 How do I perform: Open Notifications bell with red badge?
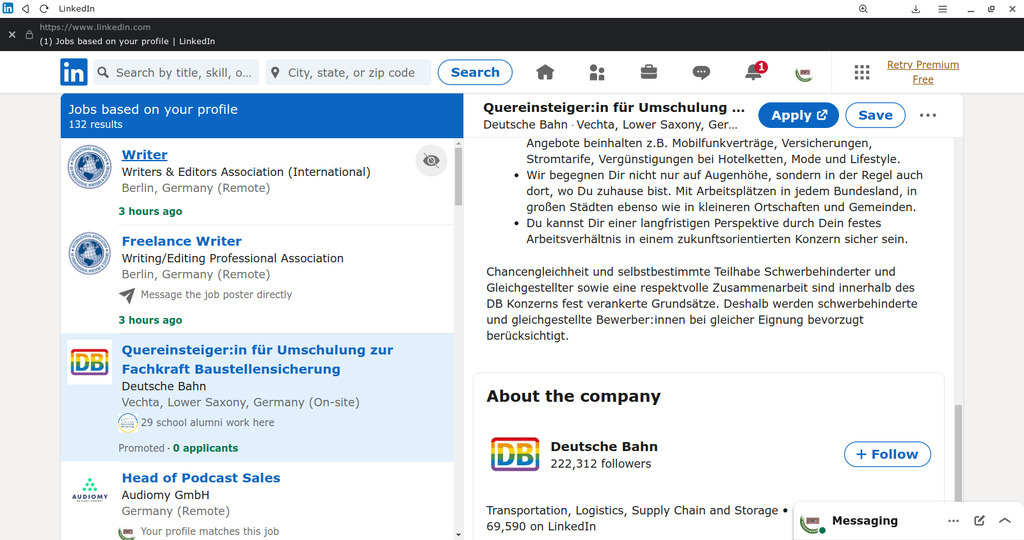754,72
